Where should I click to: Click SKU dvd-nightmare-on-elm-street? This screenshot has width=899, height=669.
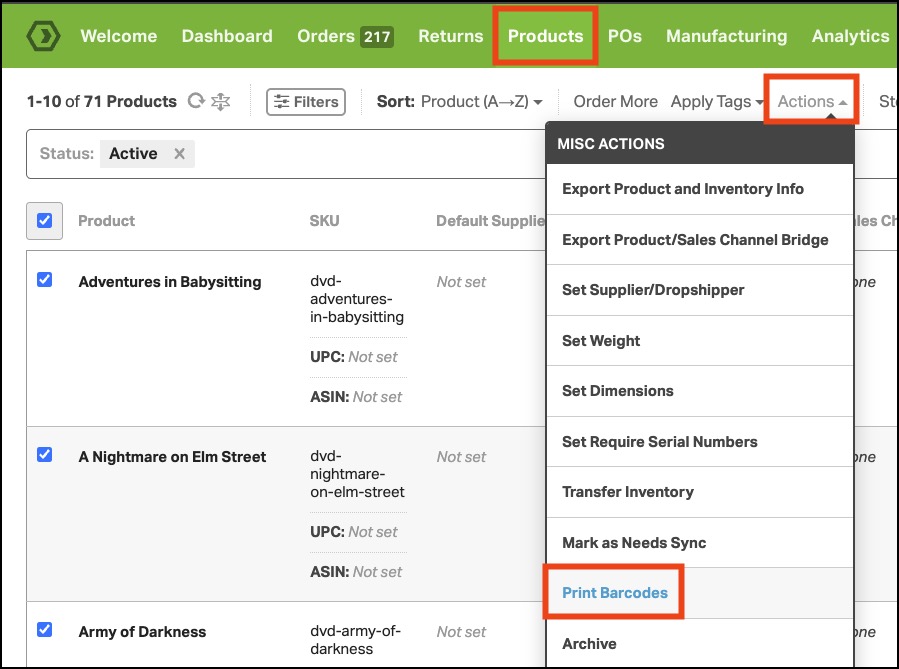click(x=357, y=474)
